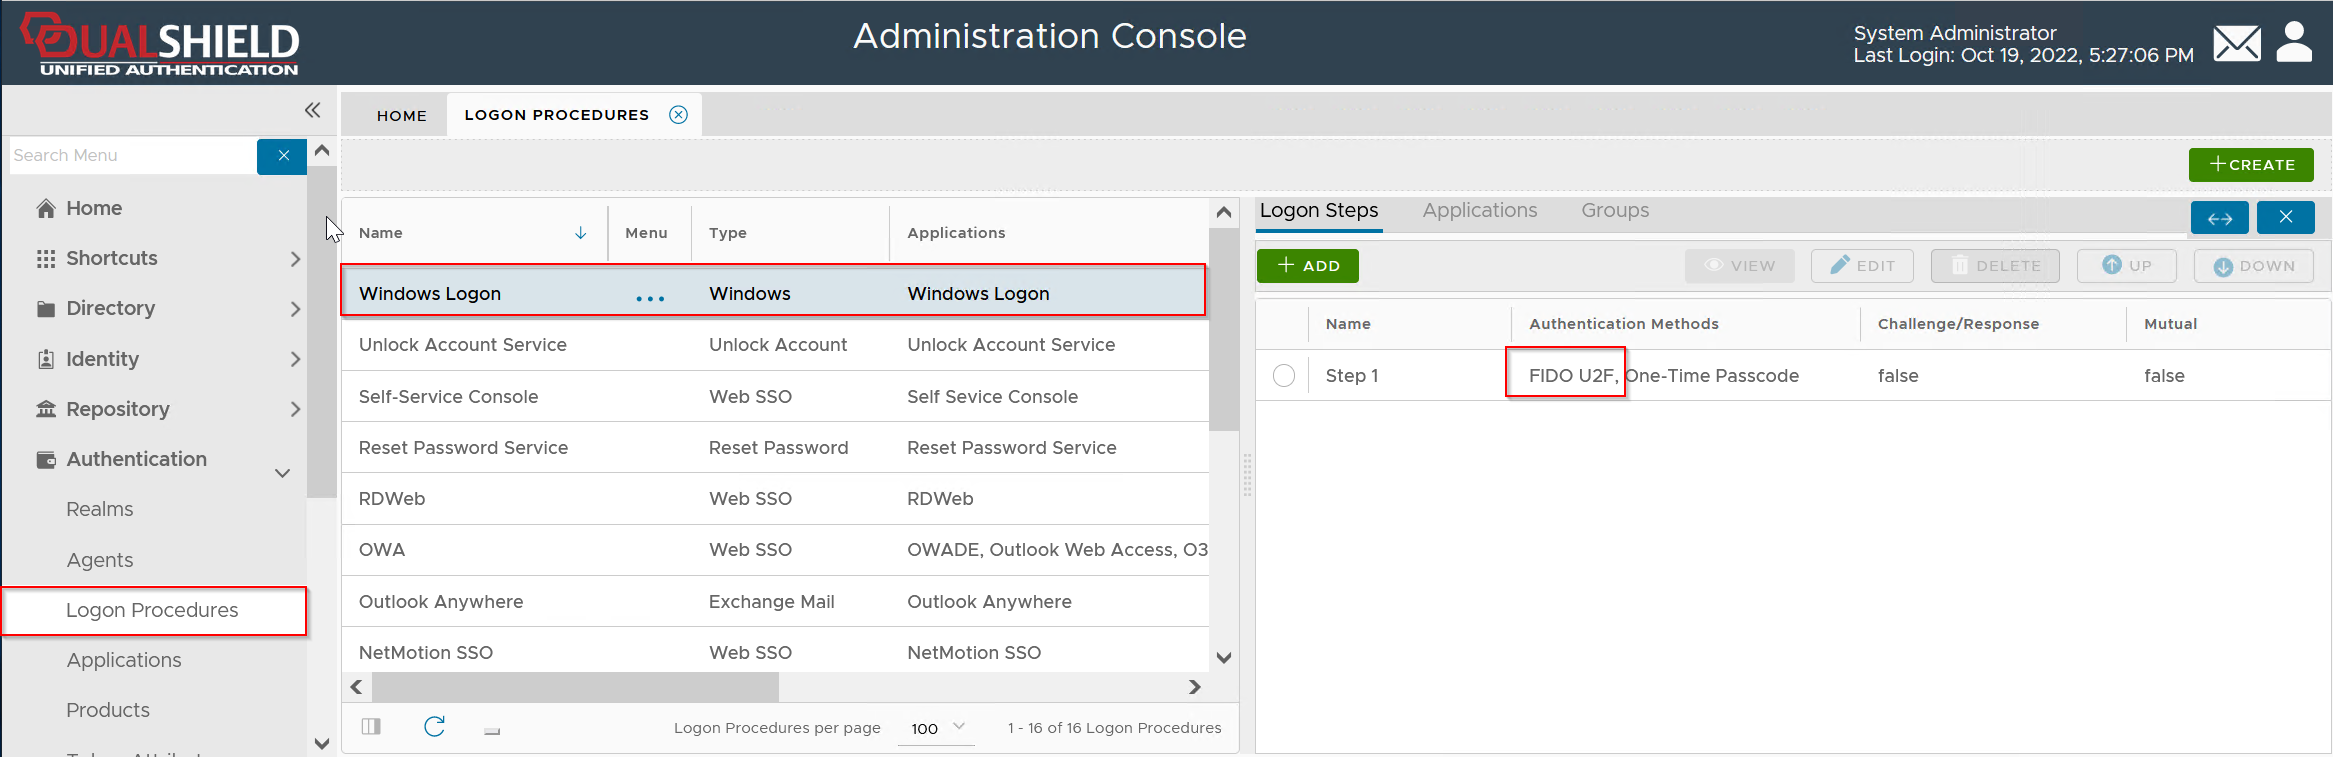This screenshot has height=757, width=2333.
Task: Expand panel using blue double-arrow button
Action: [x=2219, y=218]
